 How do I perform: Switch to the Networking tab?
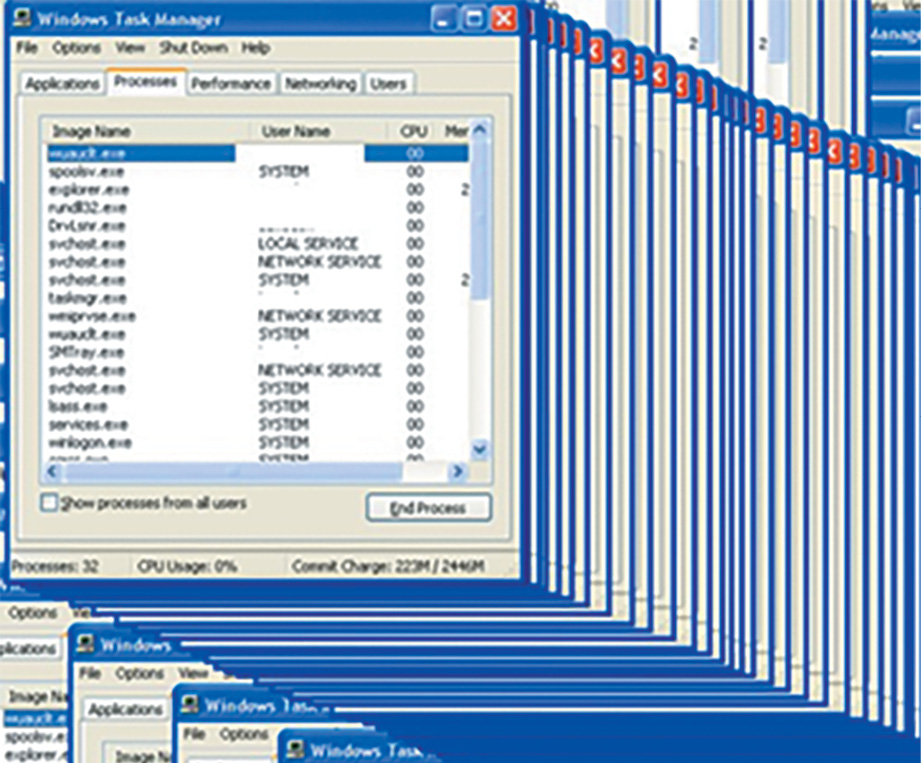click(320, 84)
